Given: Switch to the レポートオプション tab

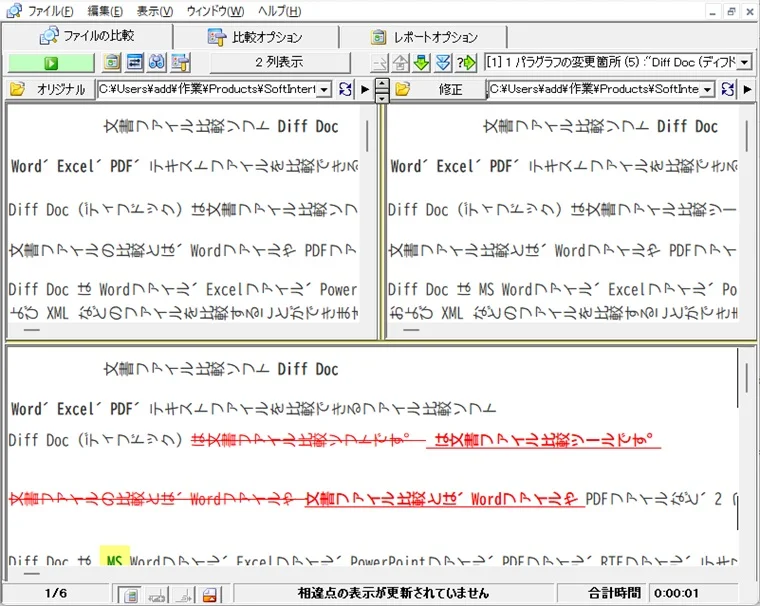Looking at the screenshot, I should [x=424, y=37].
